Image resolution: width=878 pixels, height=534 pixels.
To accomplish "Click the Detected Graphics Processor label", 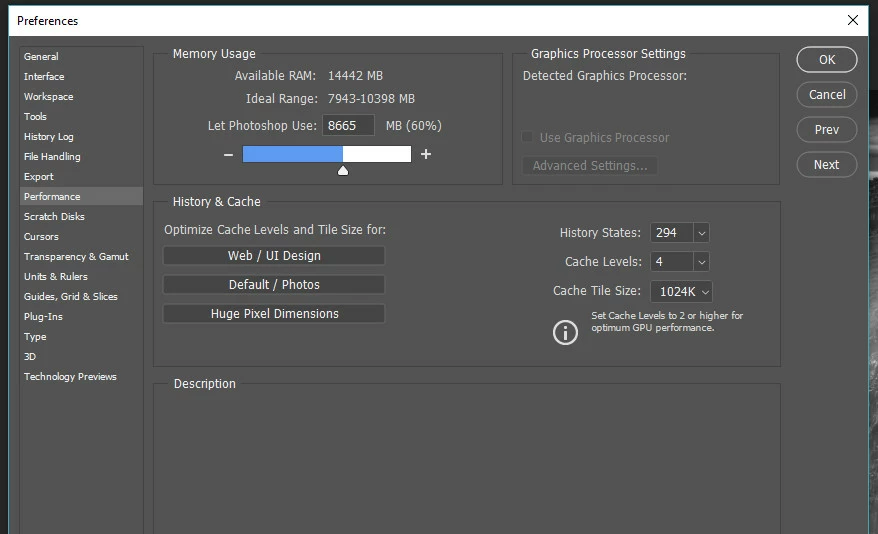I will tap(605, 76).
